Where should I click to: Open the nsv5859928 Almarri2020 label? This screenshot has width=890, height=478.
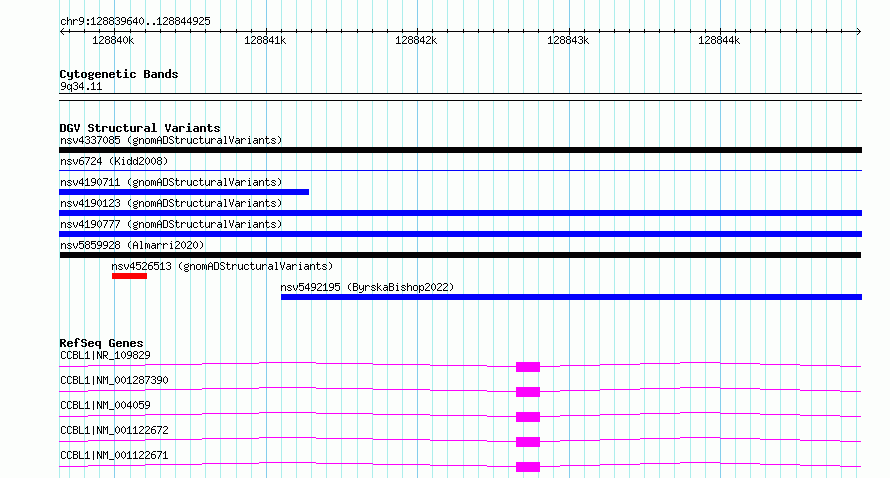click(x=132, y=245)
